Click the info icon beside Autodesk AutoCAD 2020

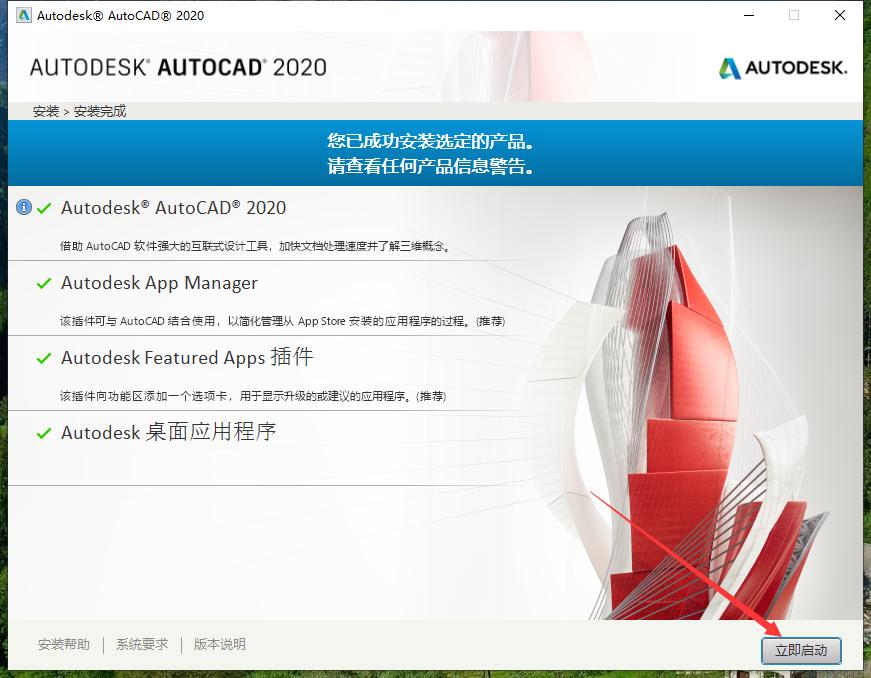22,208
